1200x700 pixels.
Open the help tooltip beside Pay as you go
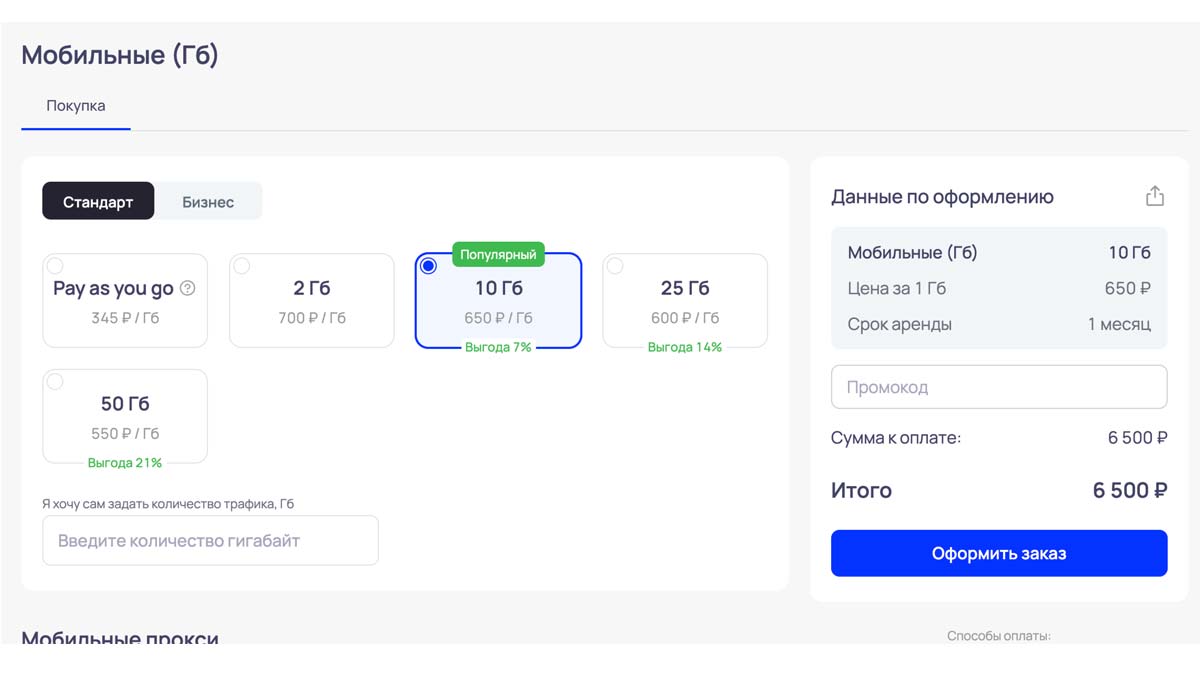[x=187, y=289]
